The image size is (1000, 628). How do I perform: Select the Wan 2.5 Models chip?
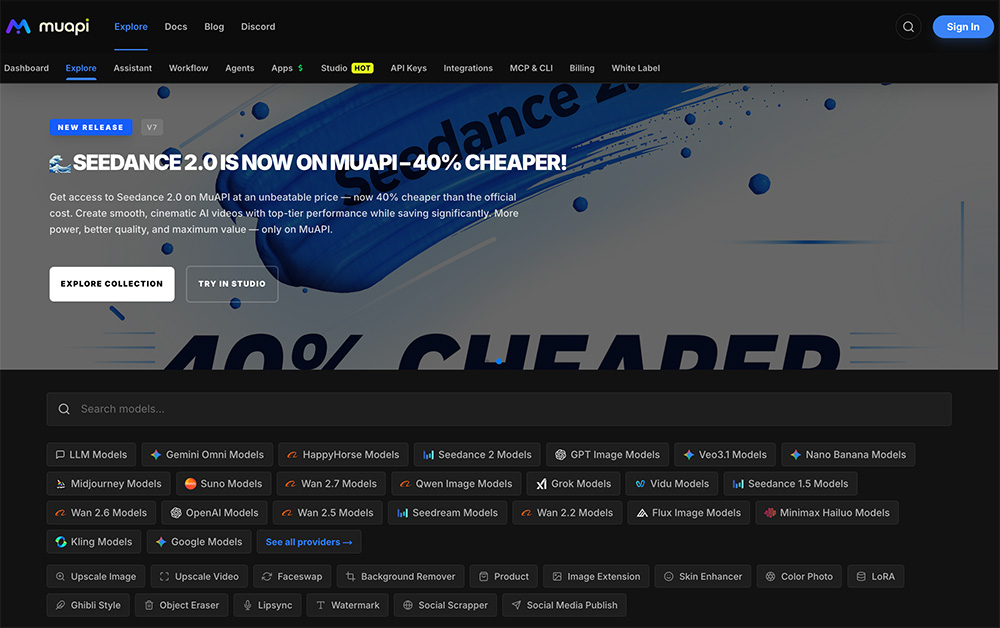coord(328,513)
